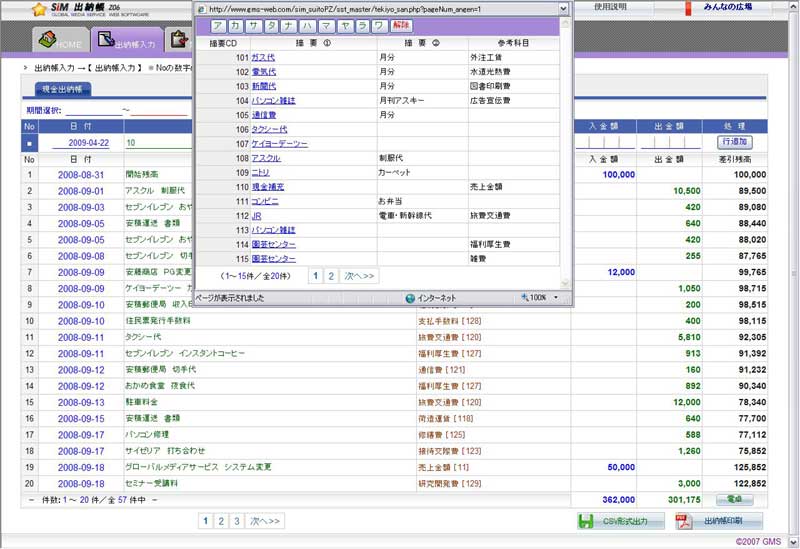
Task: Click the CSV形式出力 export button
Action: (x=619, y=521)
